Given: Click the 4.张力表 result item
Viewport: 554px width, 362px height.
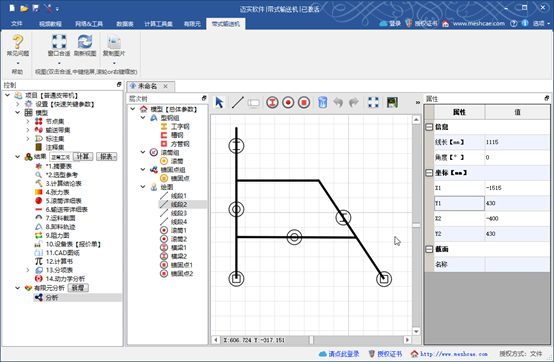Looking at the screenshot, I should 57,192.
